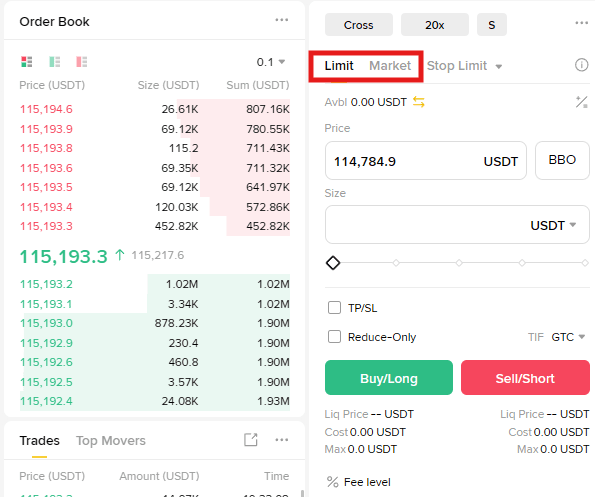Open the GTC time-in-force dropdown
595x497 pixels.
pyautogui.click(x=568, y=337)
